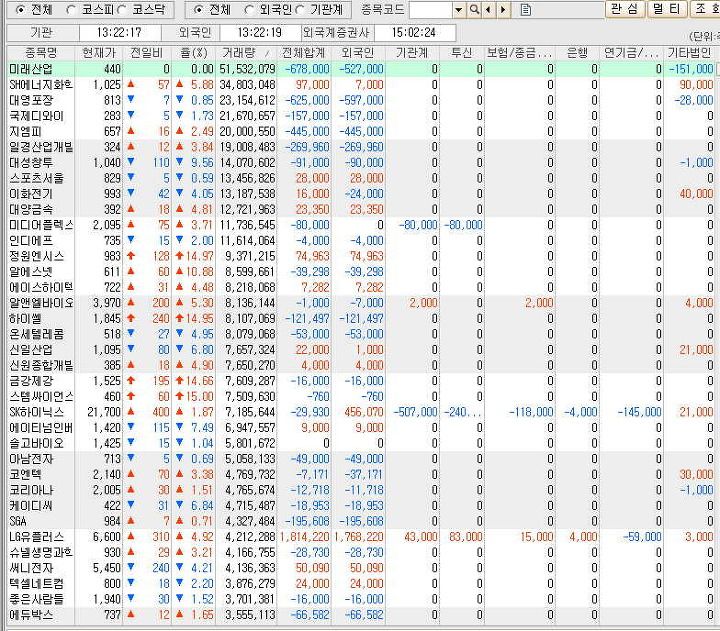Open the 종목코드 dropdown arrow
Viewport: 720px width, 631px height.
(458, 10)
